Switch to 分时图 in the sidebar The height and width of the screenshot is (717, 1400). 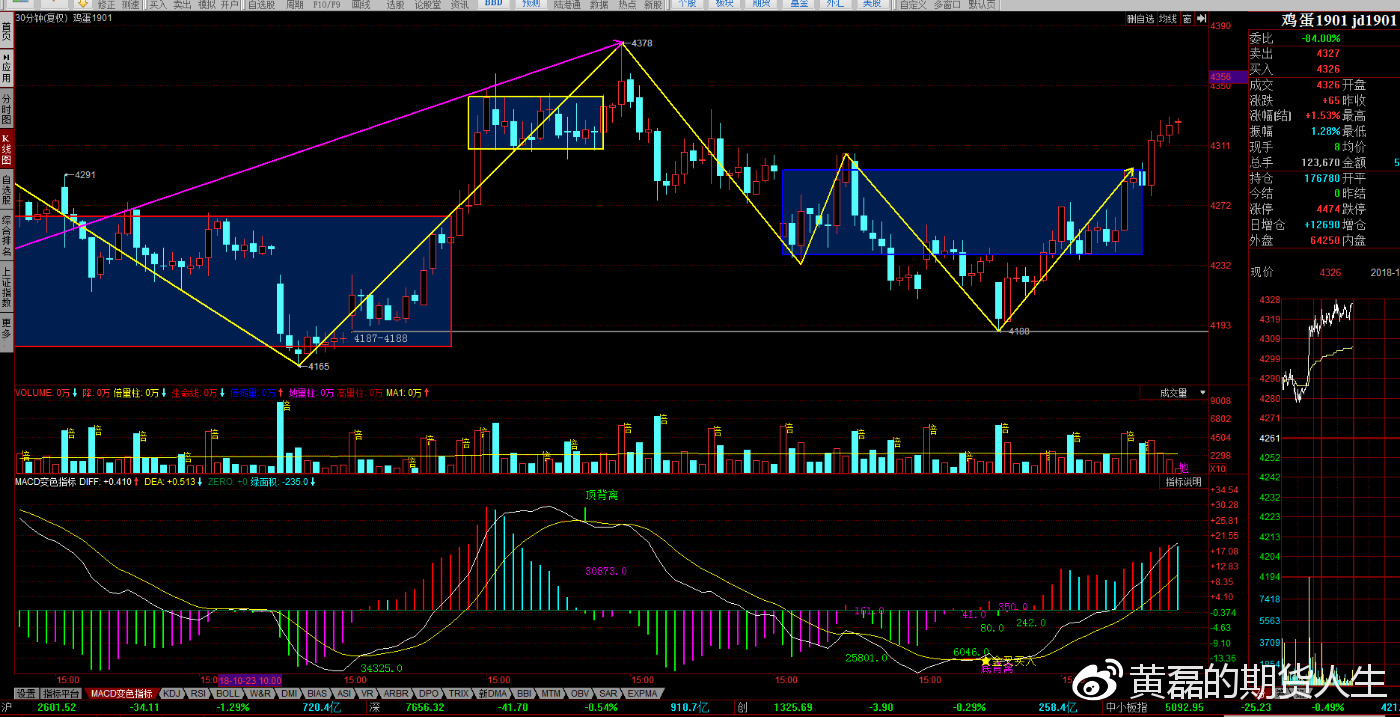[6, 108]
